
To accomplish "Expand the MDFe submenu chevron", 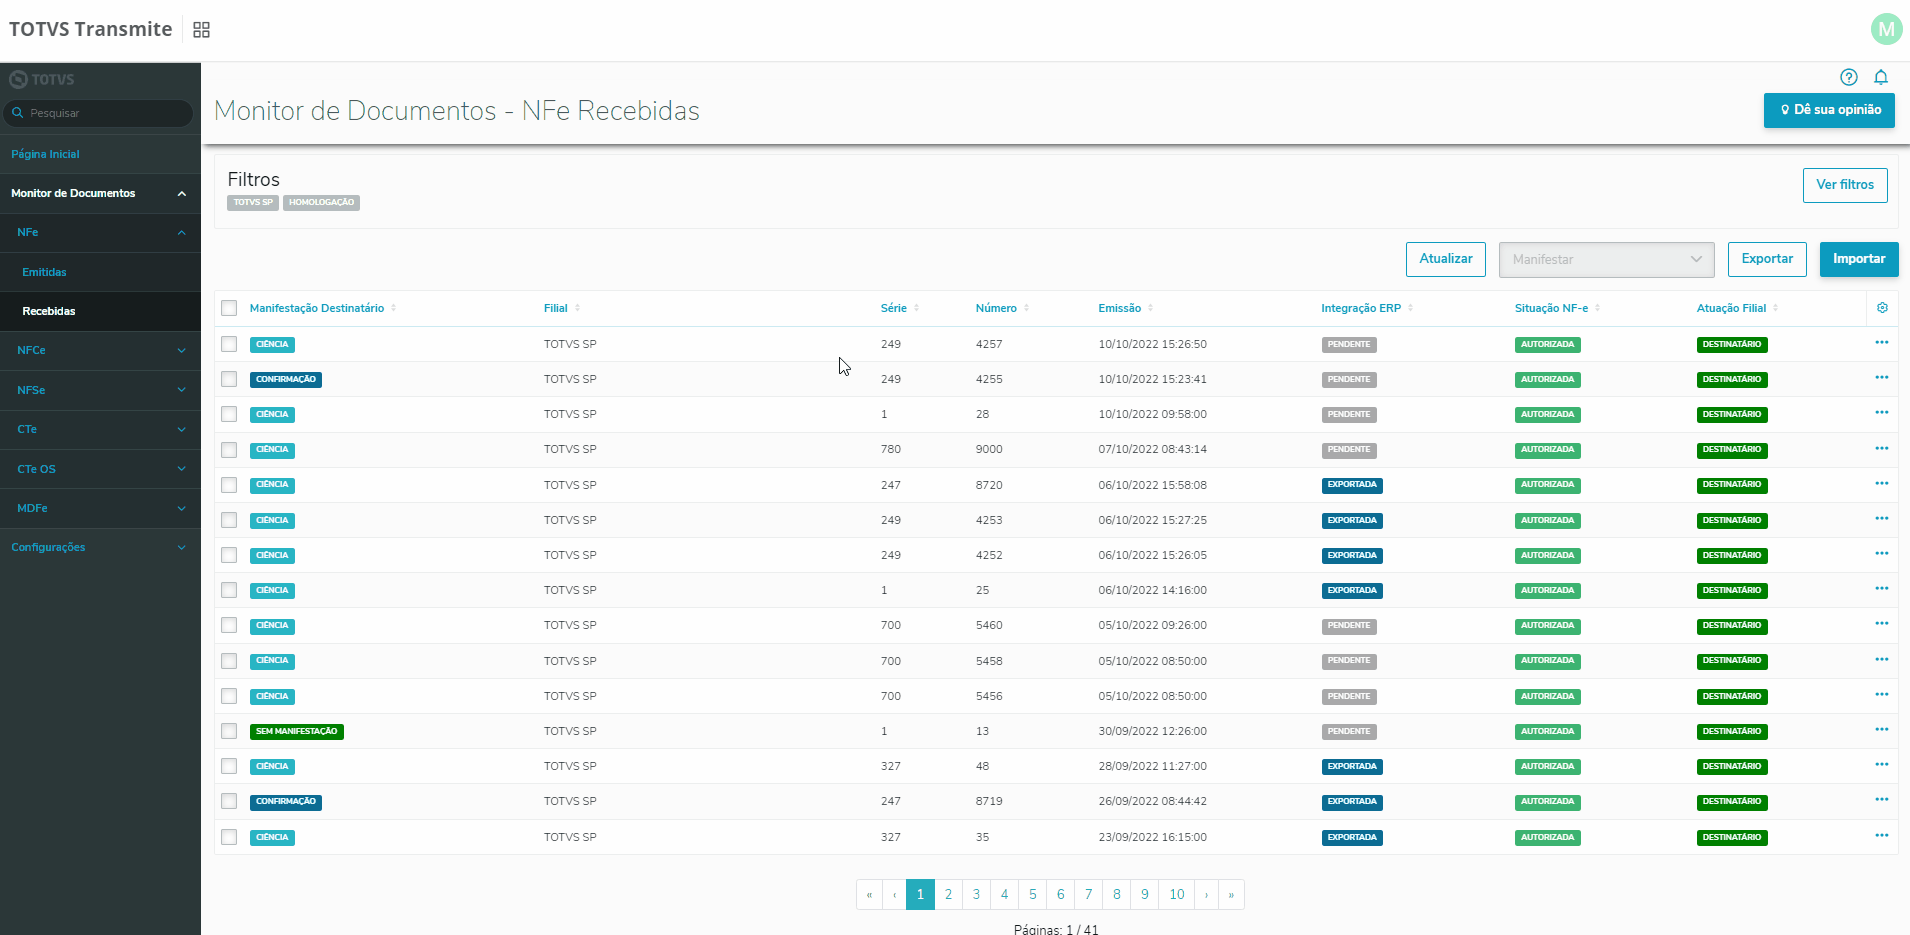I will coord(182,509).
